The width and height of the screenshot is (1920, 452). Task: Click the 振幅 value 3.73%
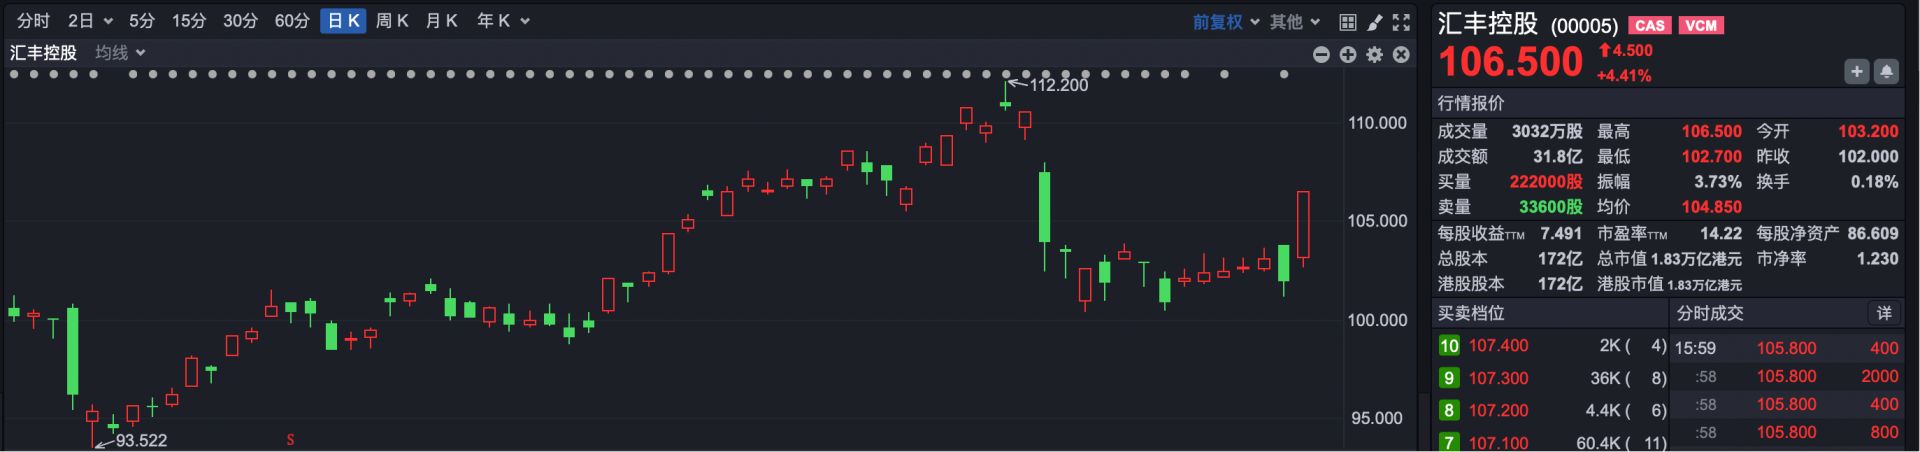1718,182
